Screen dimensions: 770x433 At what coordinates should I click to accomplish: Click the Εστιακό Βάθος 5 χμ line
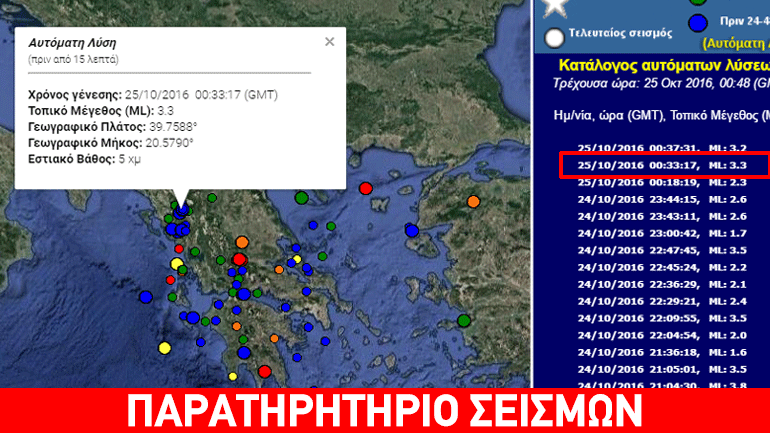coord(84,159)
